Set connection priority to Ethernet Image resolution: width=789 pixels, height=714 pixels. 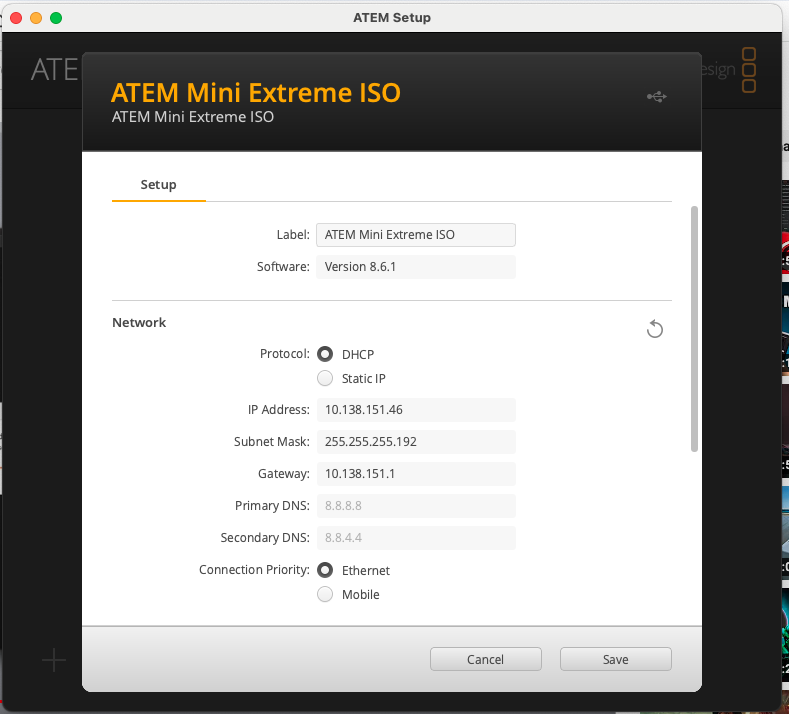pos(325,570)
